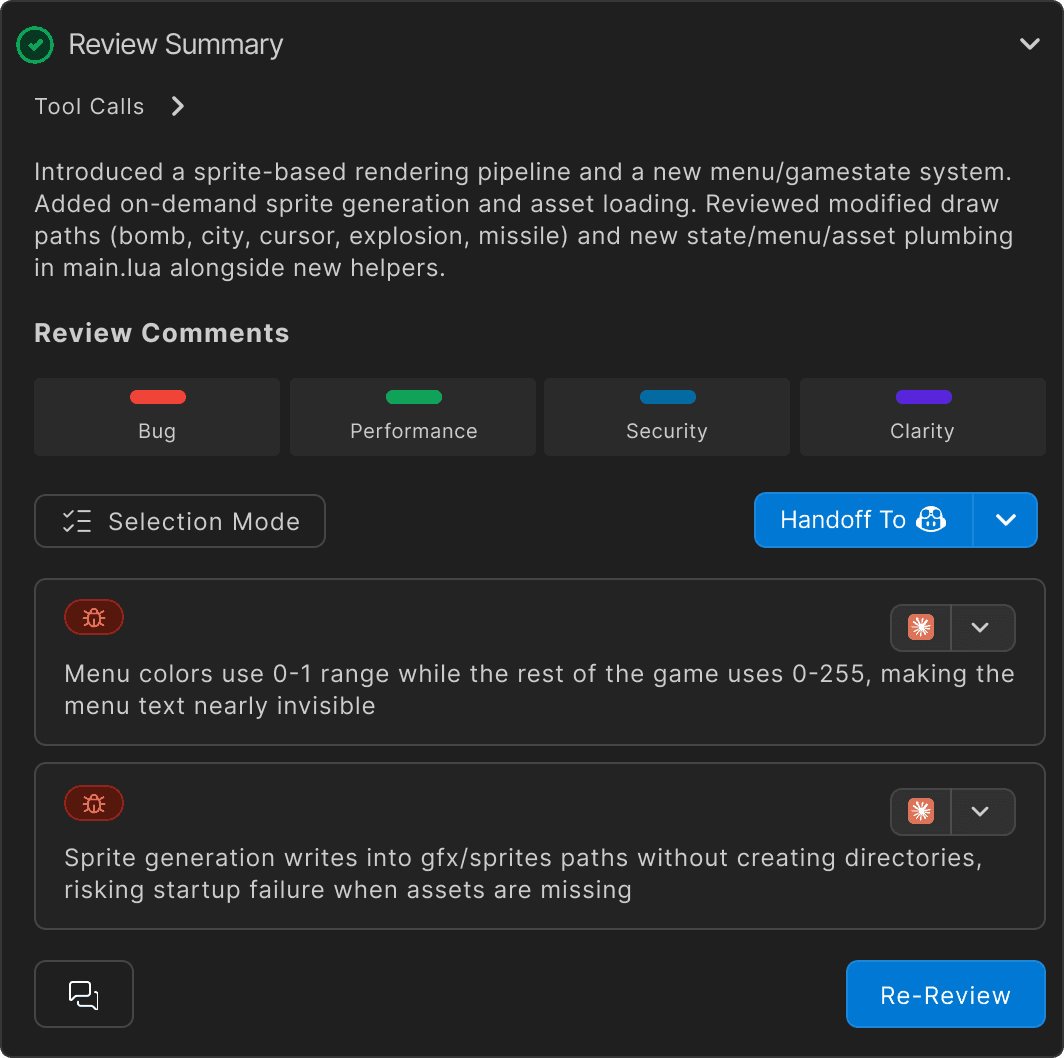Click the red Bug color pill
Image resolution: width=1064 pixels, height=1058 pixels.
(x=157, y=397)
